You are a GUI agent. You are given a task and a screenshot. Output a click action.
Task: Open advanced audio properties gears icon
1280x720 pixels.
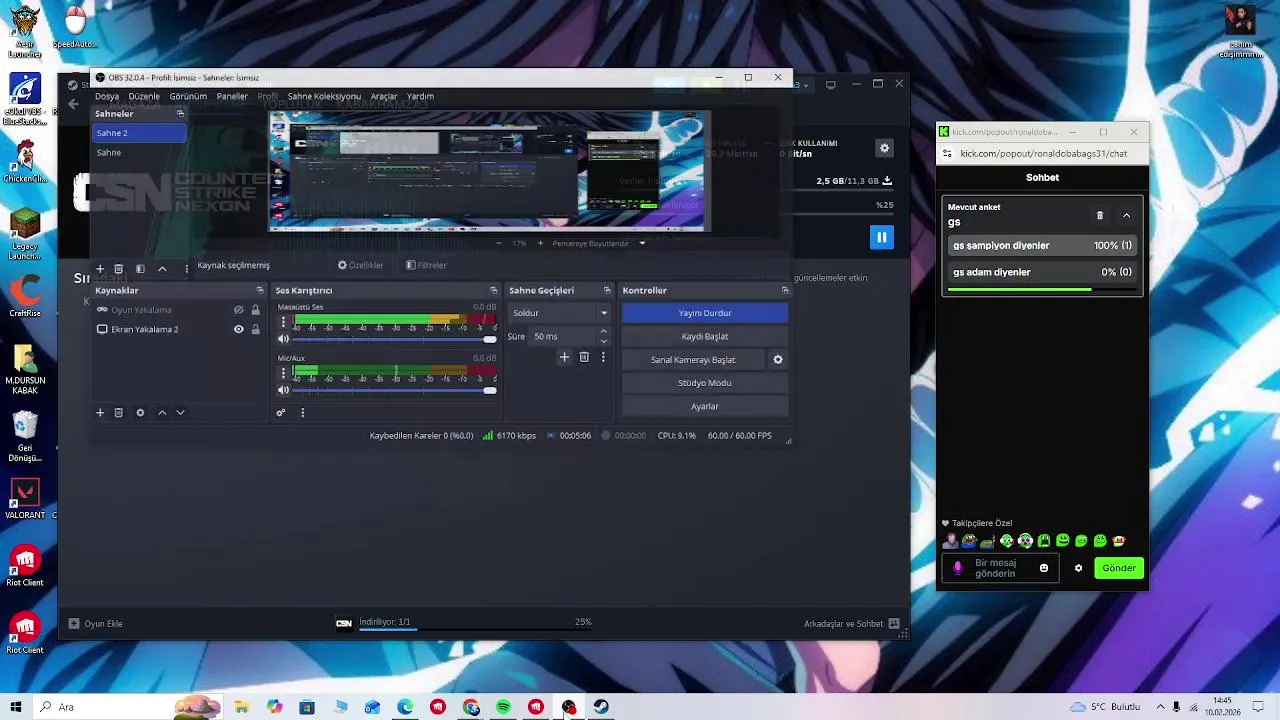click(x=281, y=412)
